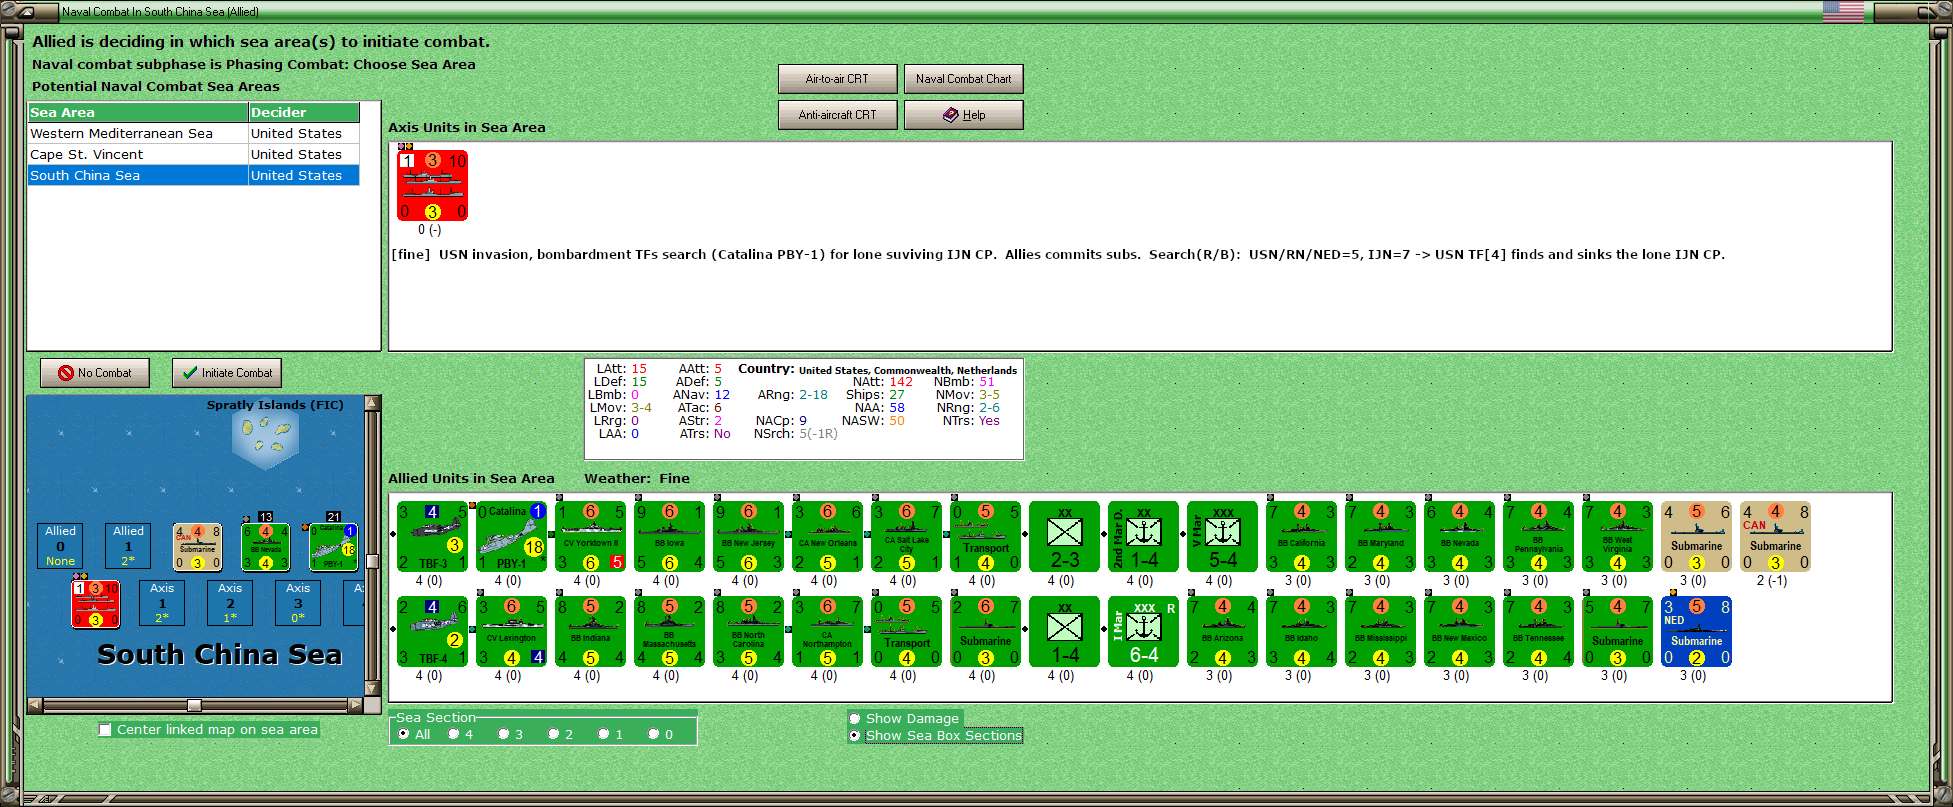This screenshot has width=1953, height=807.
Task: Click the Sea Area column header
Action: point(138,113)
